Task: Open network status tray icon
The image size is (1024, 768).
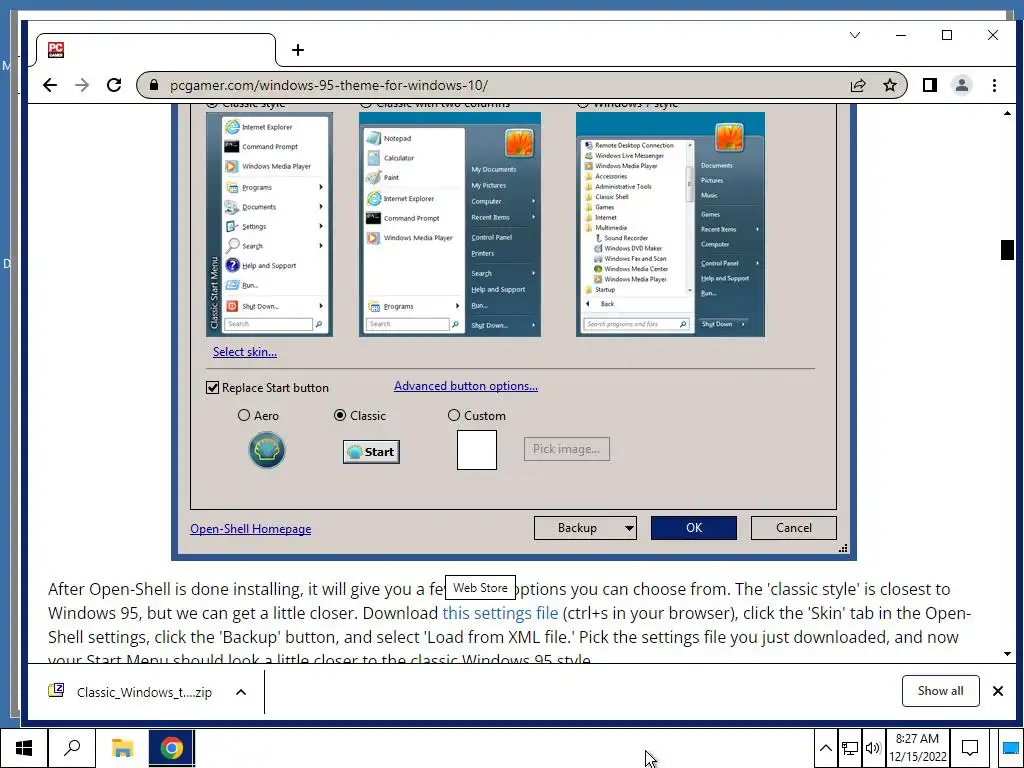Action: [x=850, y=748]
